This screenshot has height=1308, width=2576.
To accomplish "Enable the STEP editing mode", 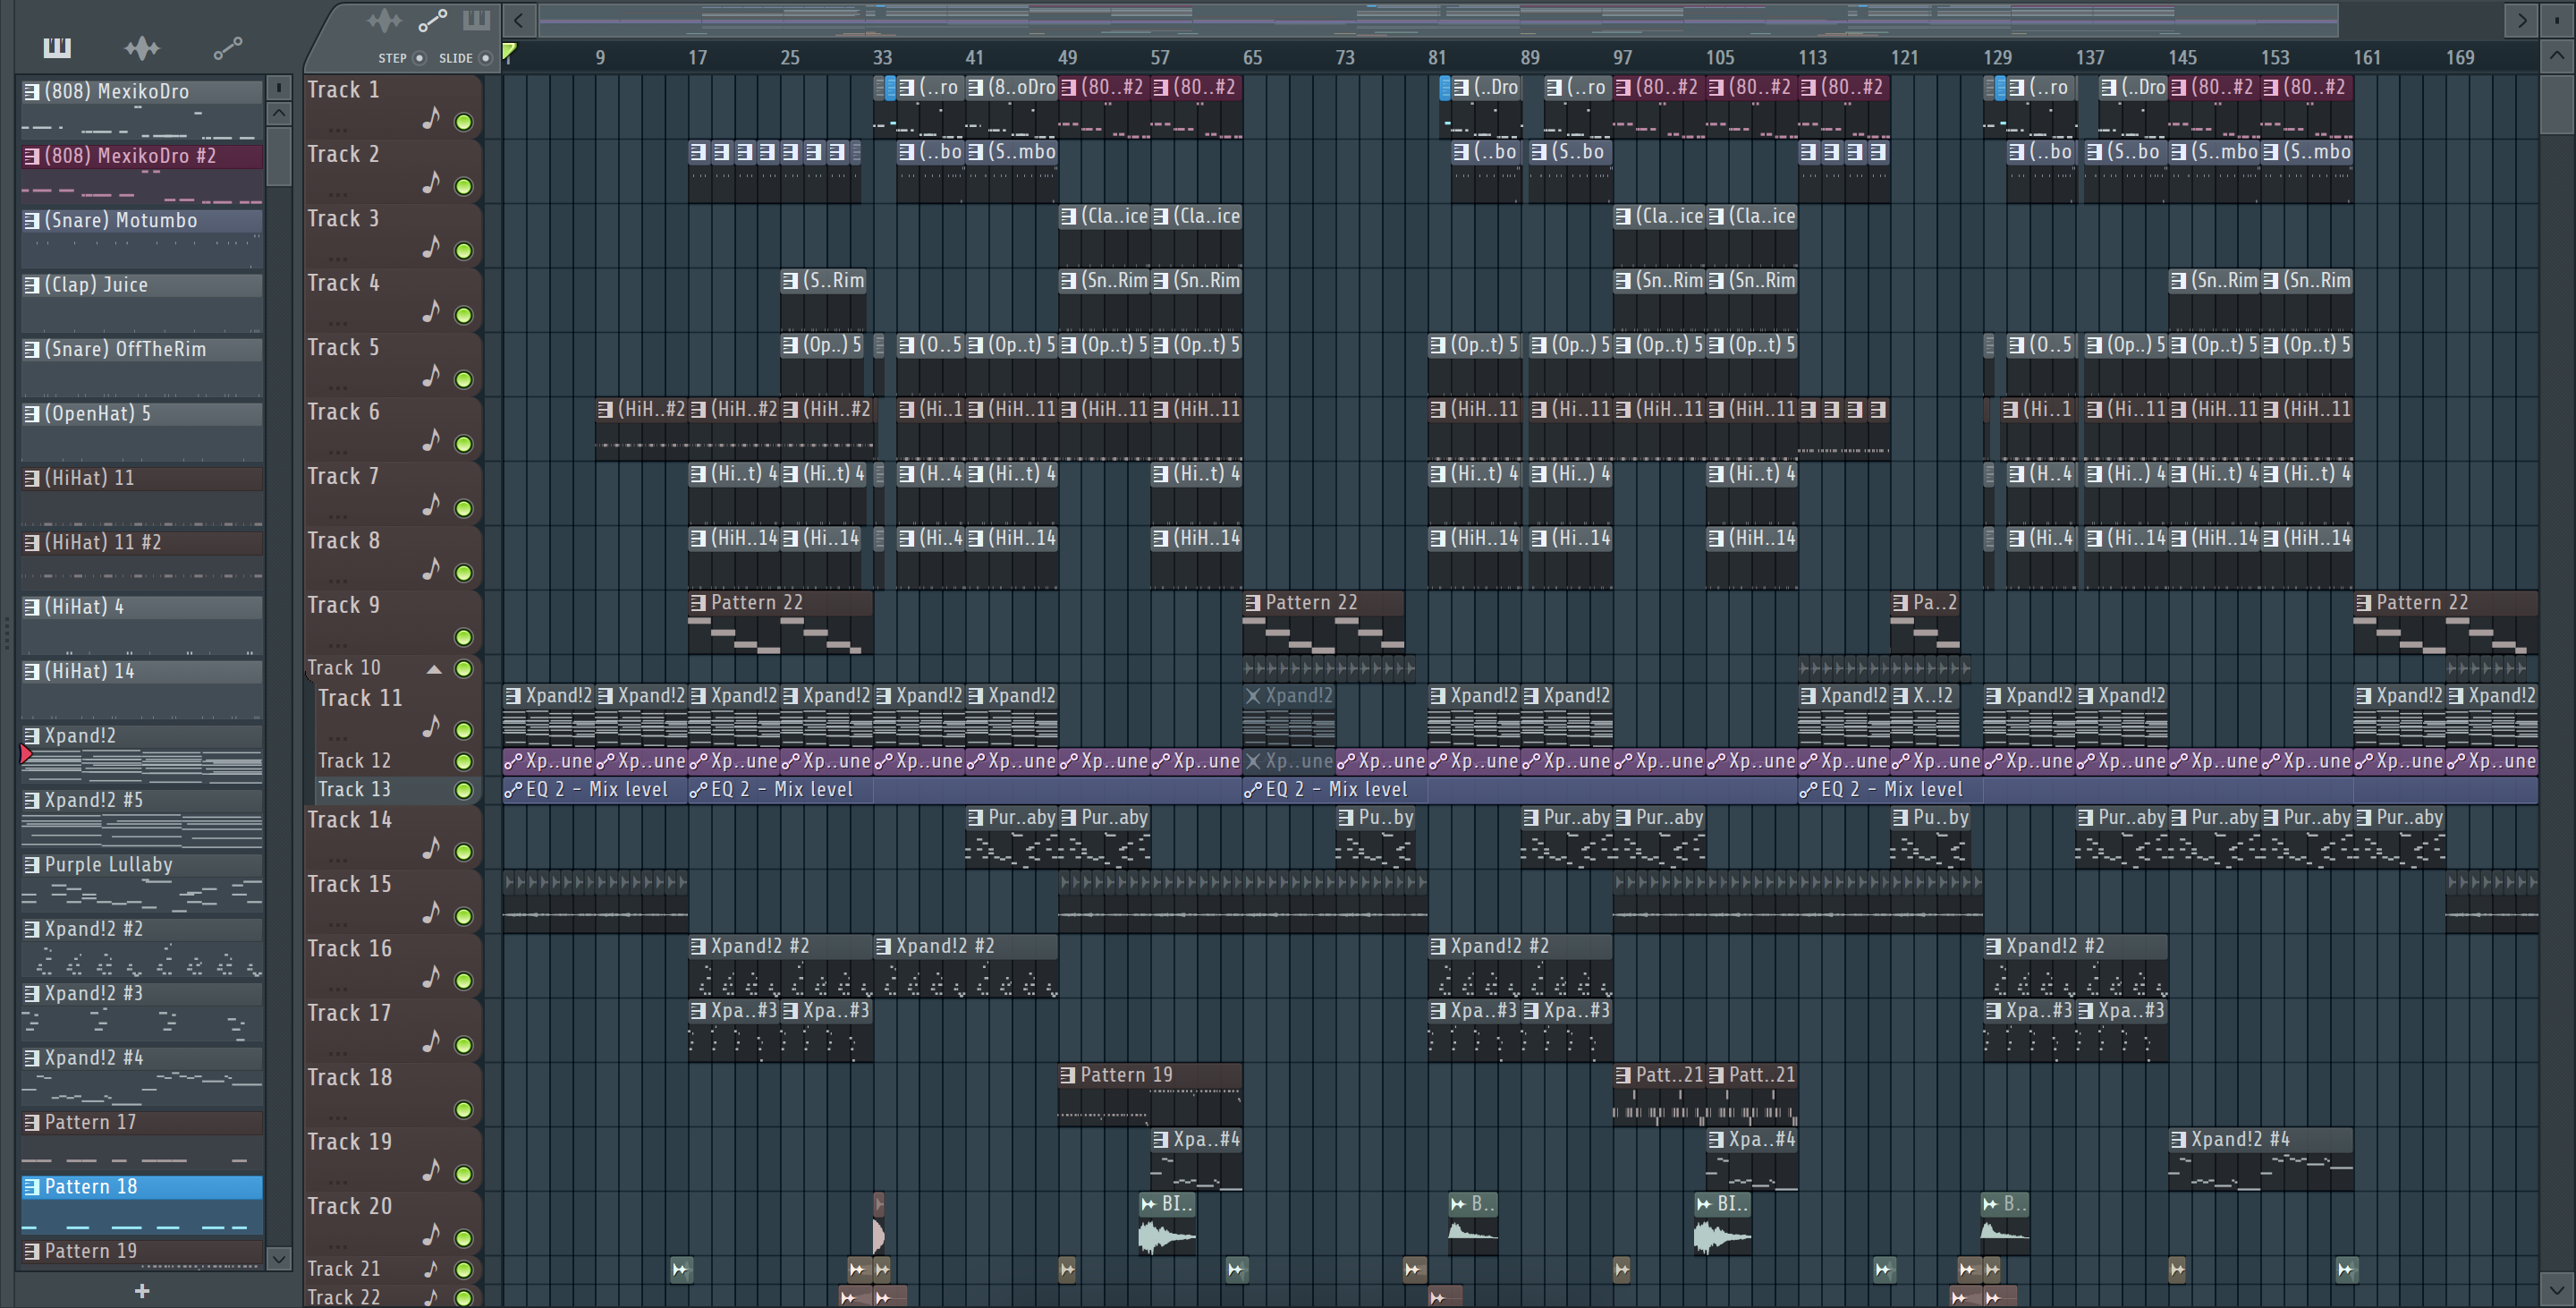I will pos(419,58).
